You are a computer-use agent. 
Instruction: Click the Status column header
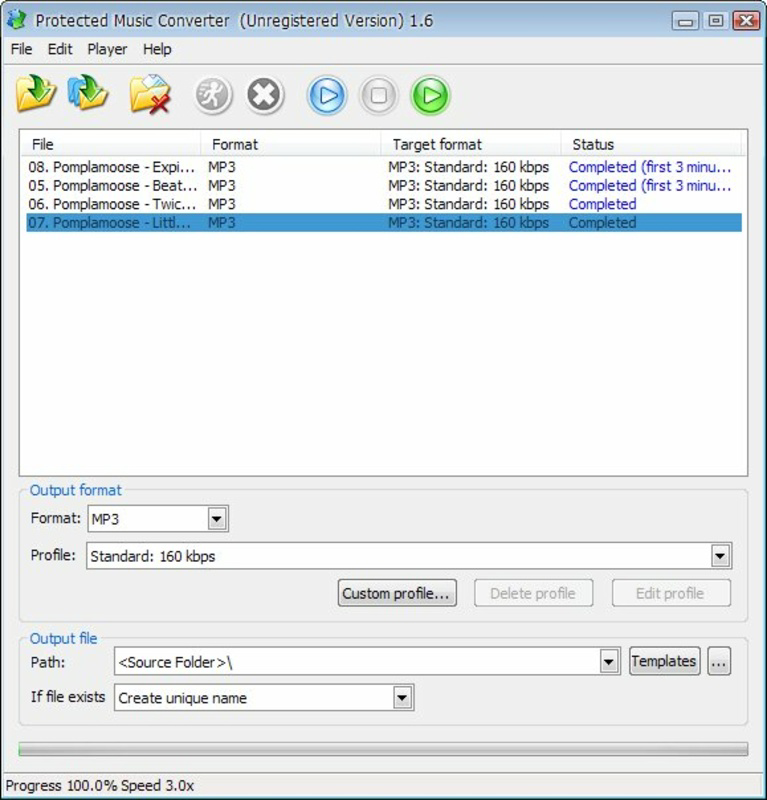(x=651, y=144)
